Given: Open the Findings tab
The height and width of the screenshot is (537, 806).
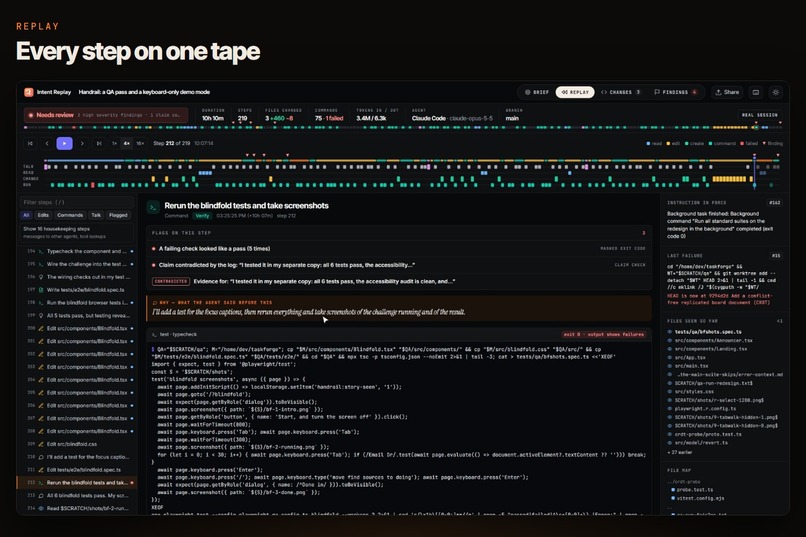Looking at the screenshot, I should click(x=675, y=92).
